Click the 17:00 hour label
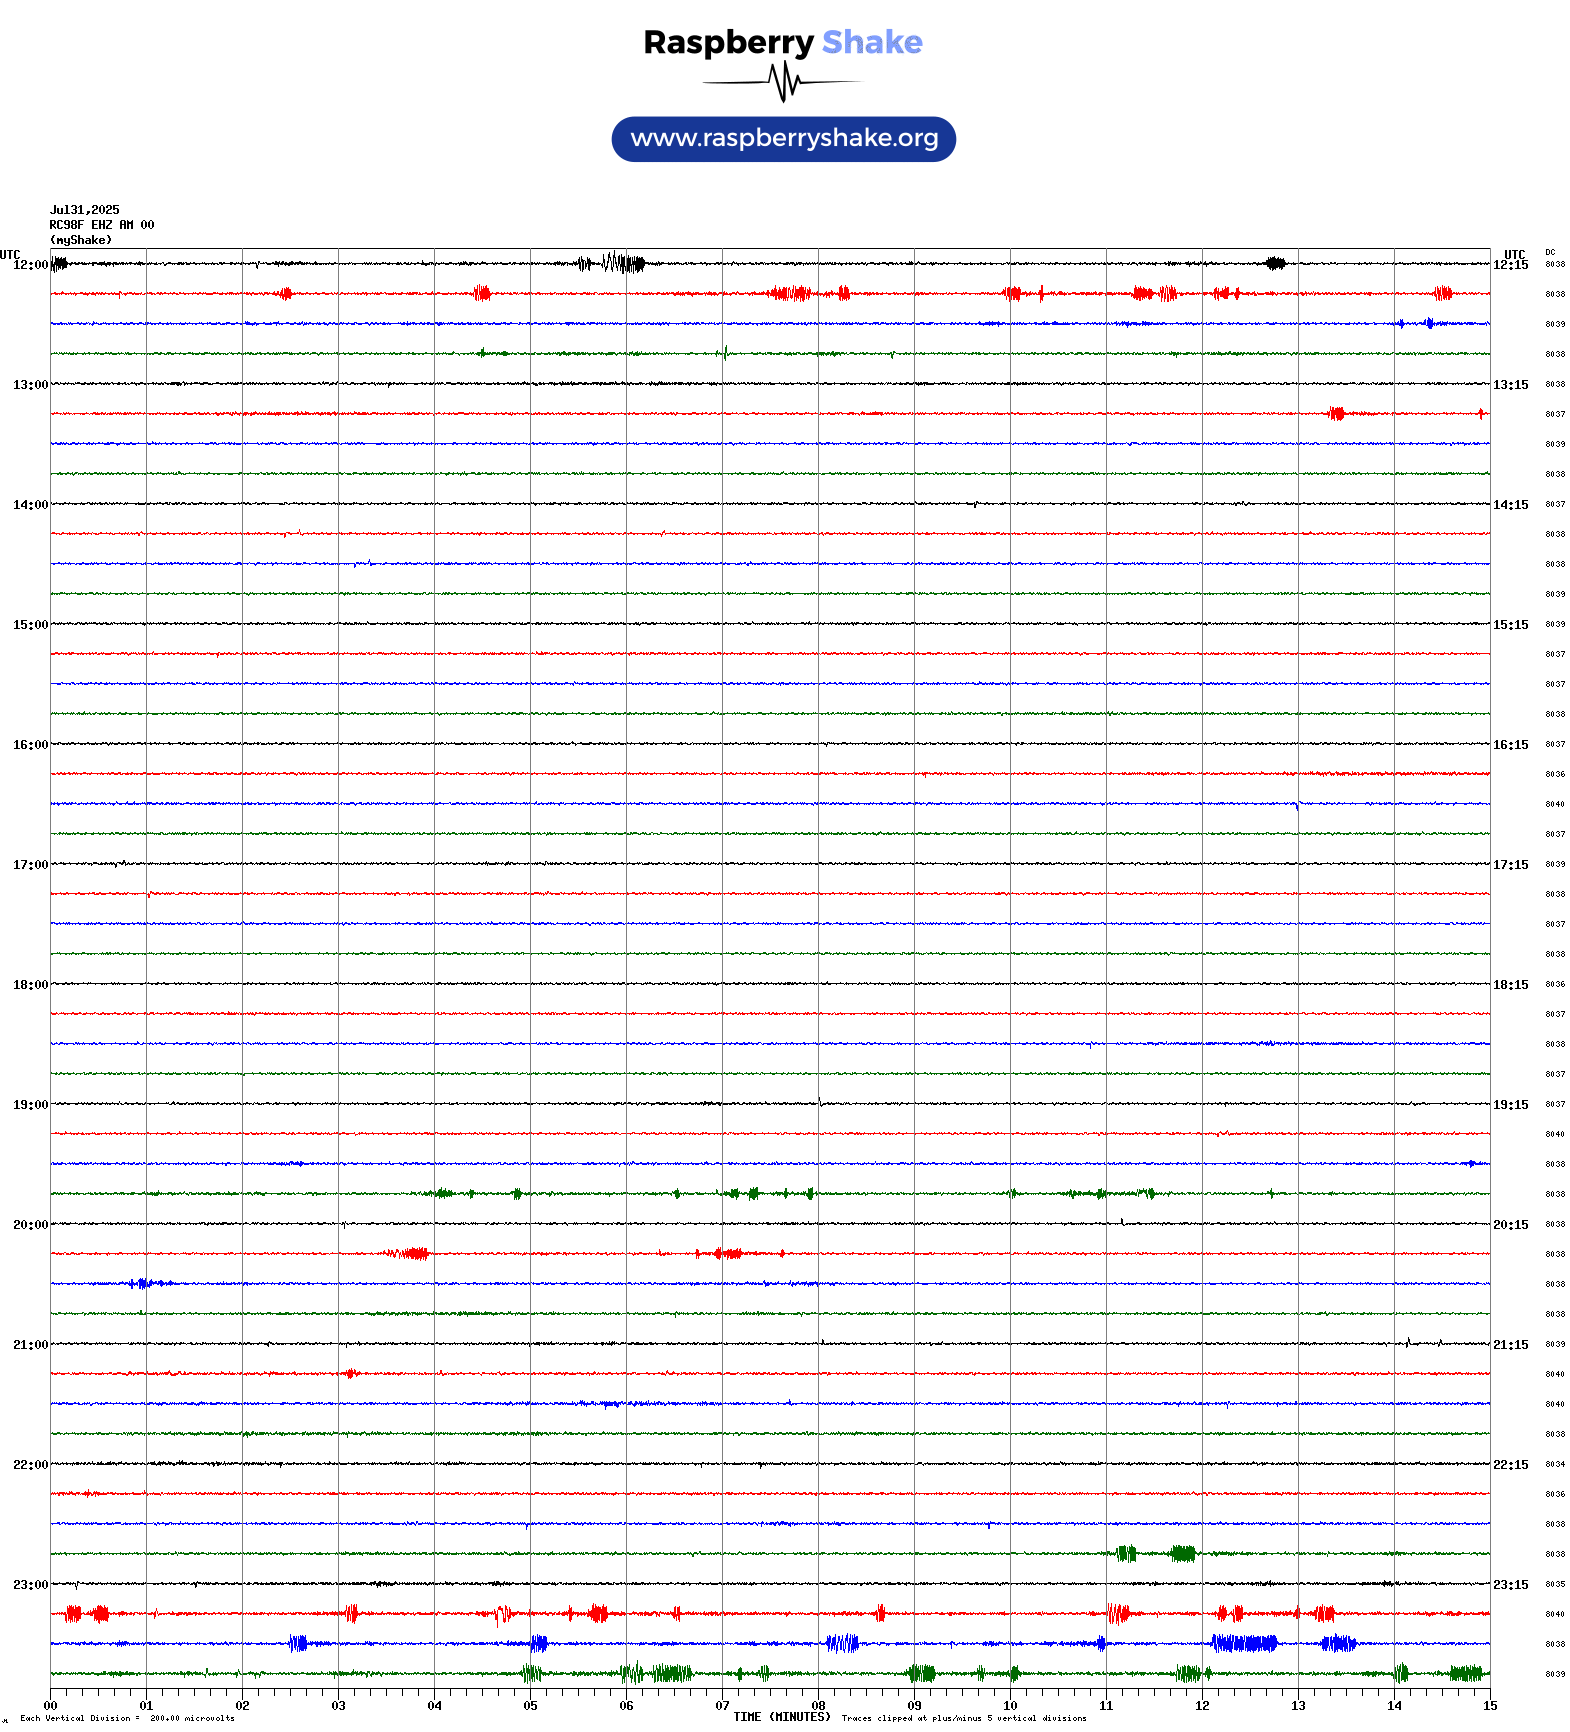This screenshot has width=1570, height=1732. 30,865
